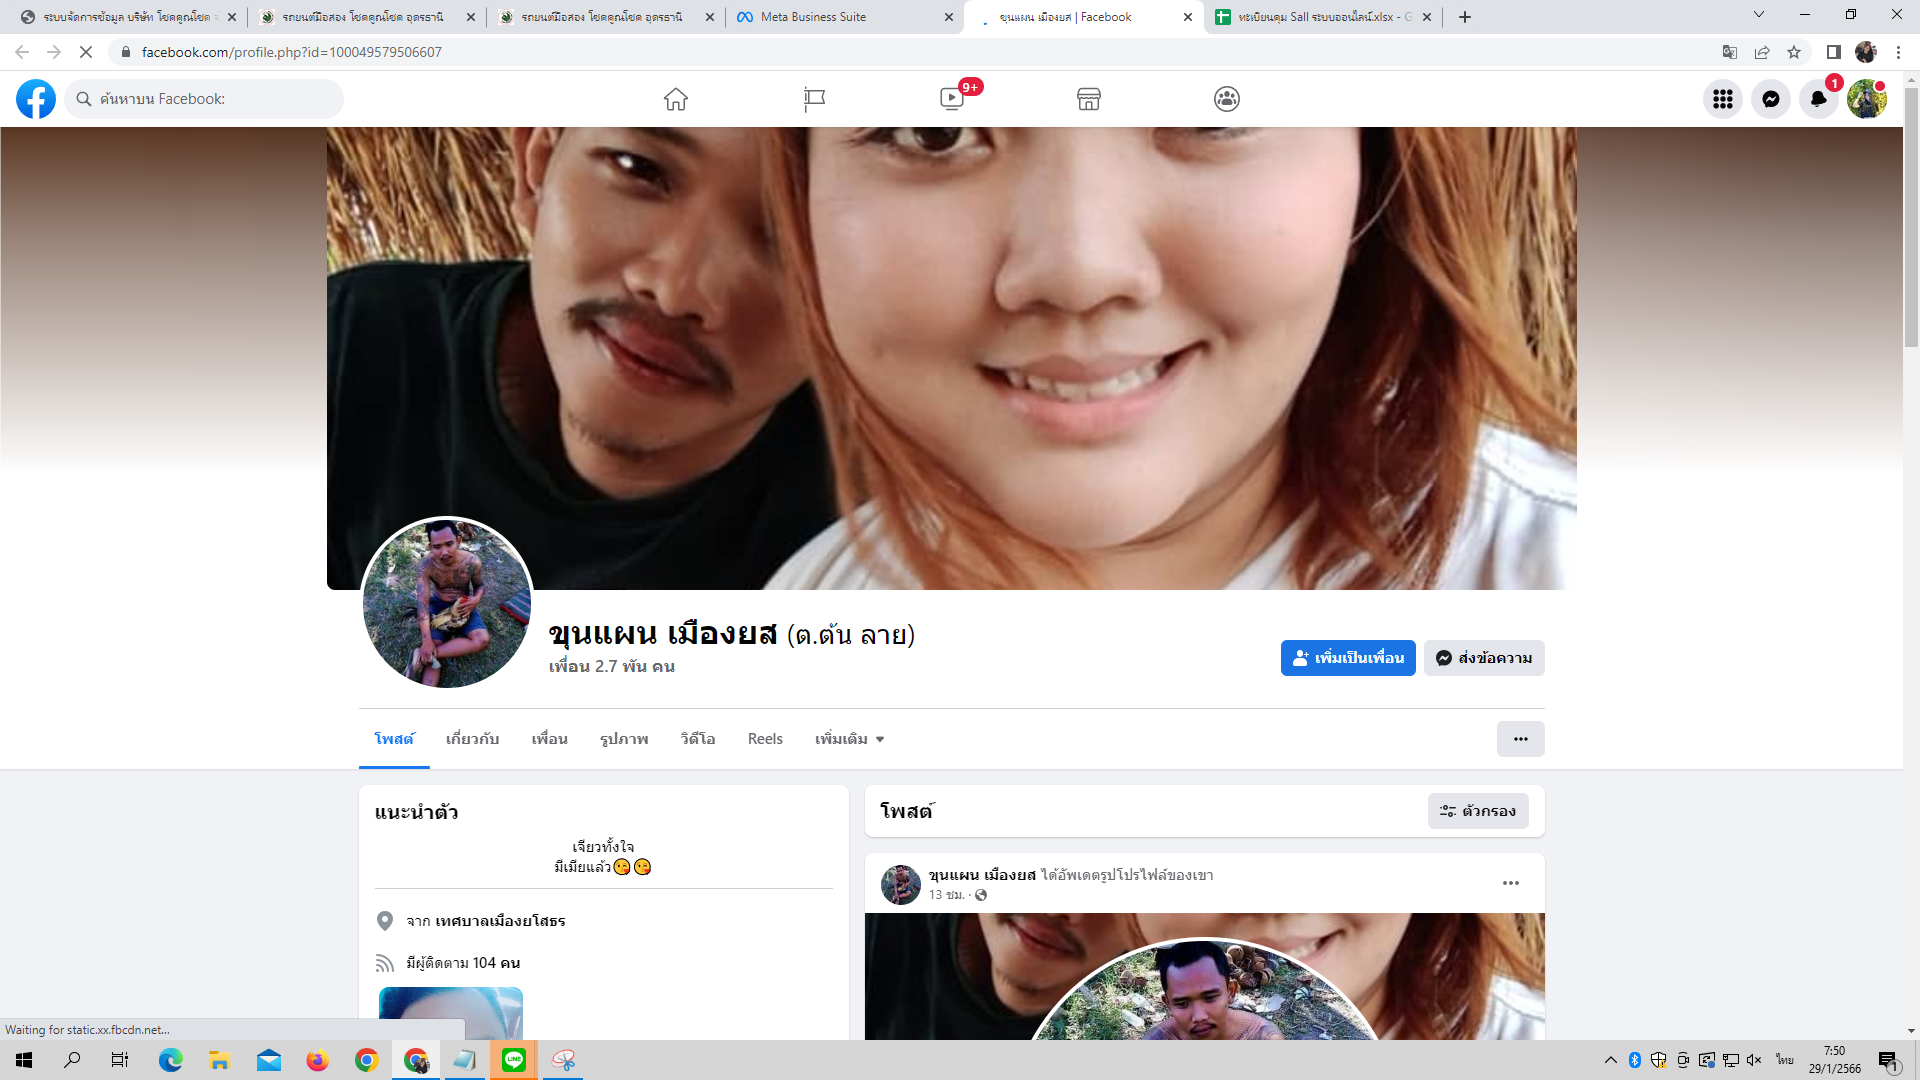Open the ตัวกรอง posts filter
This screenshot has height=1080, width=1920.
[1478, 811]
